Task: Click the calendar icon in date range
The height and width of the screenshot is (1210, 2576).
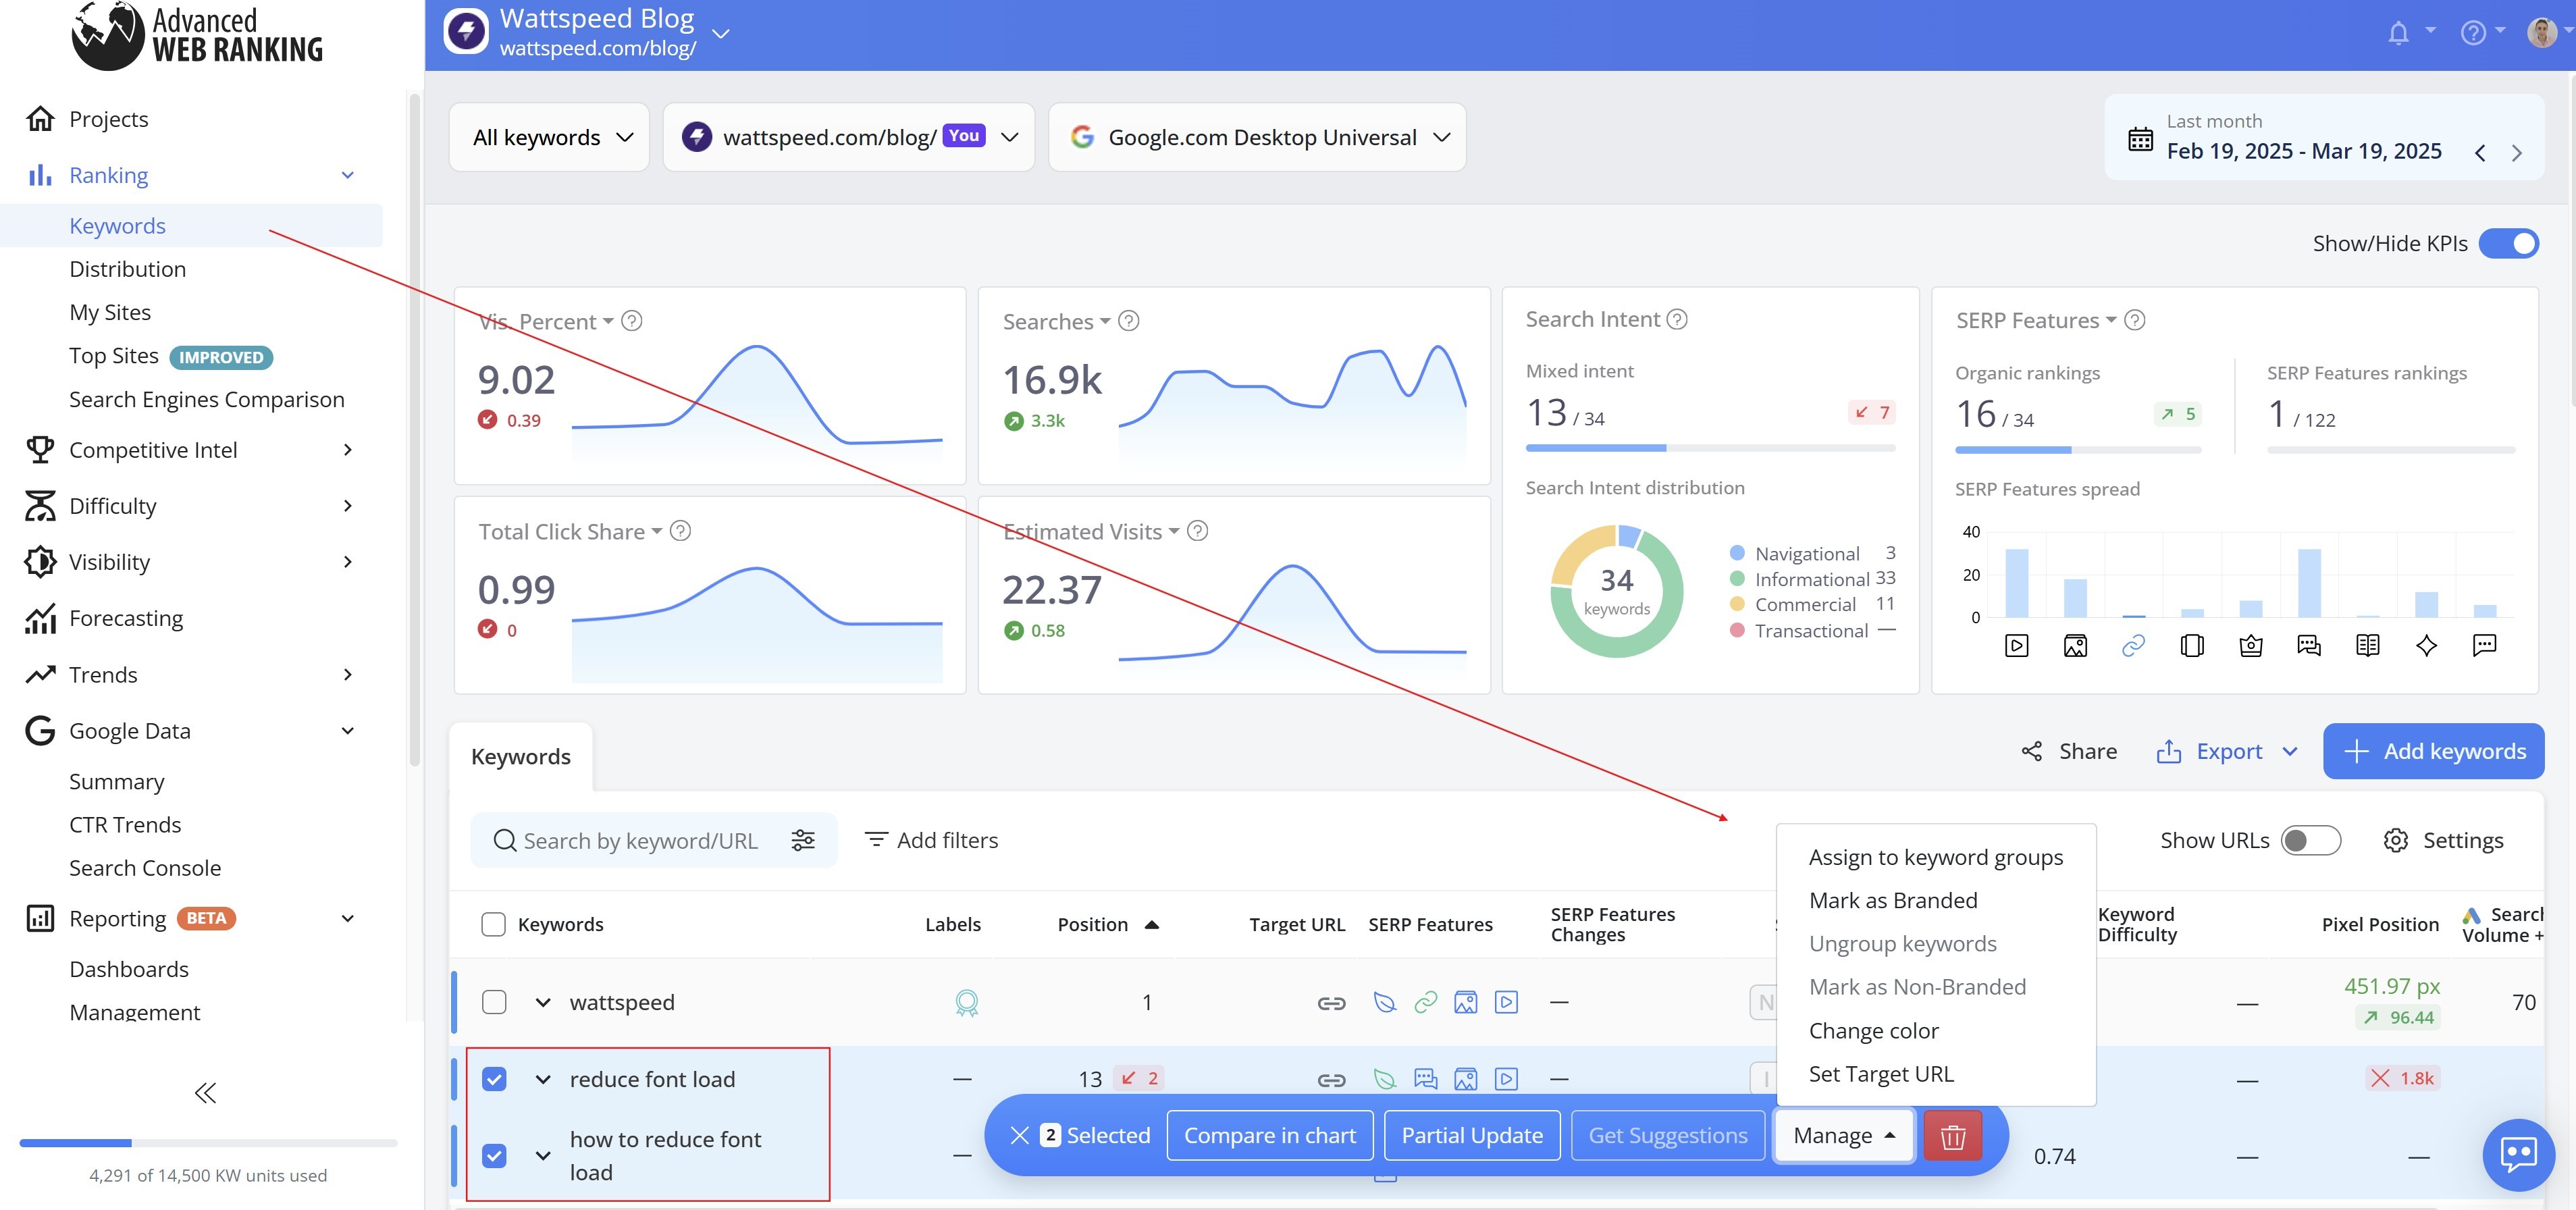Action: [2140, 139]
